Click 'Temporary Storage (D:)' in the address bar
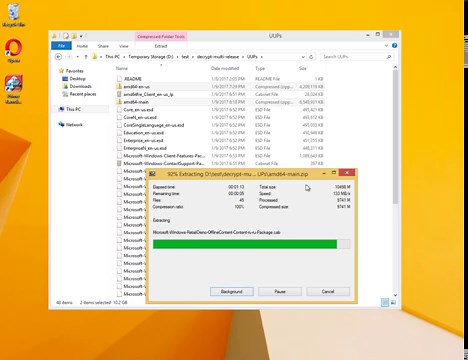 [151, 57]
